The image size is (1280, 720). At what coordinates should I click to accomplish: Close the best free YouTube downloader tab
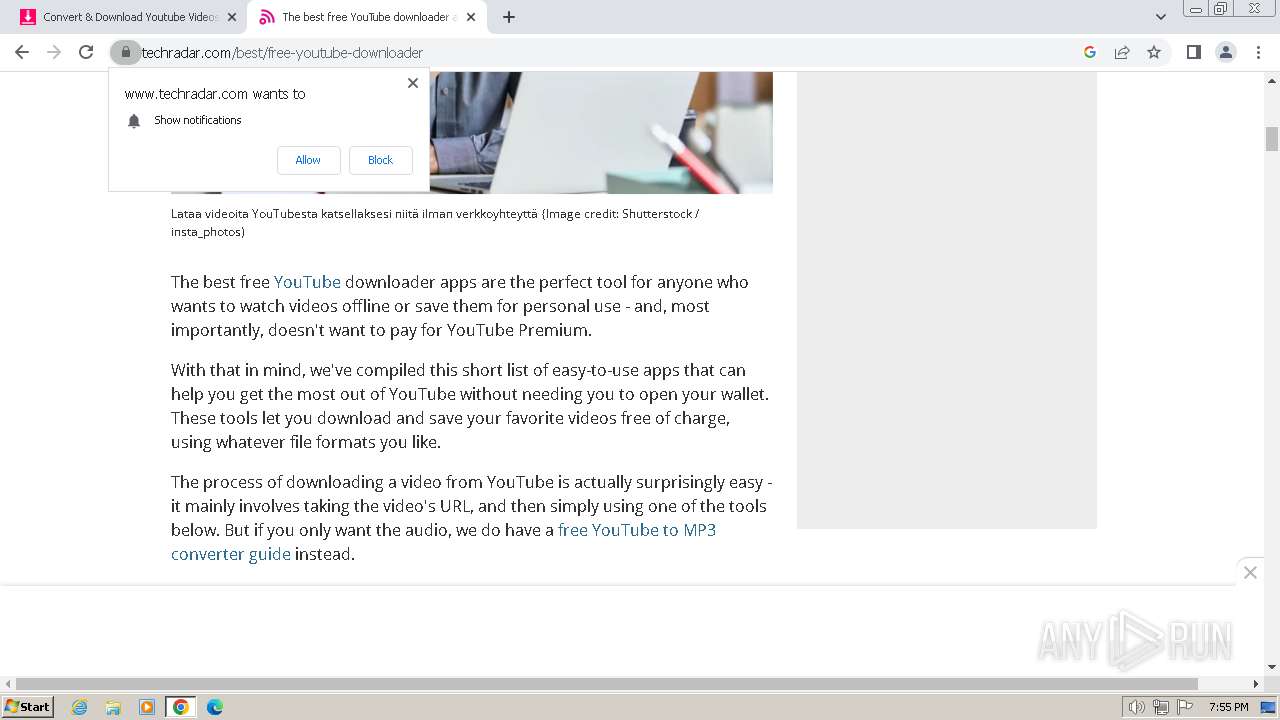(471, 17)
